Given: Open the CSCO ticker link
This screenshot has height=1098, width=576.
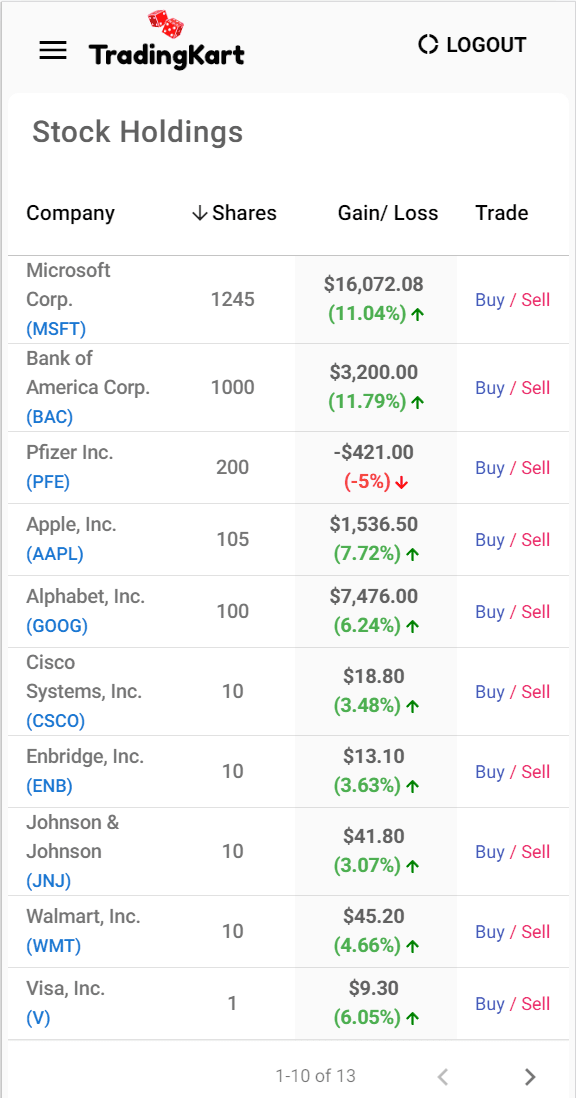Looking at the screenshot, I should (55, 721).
